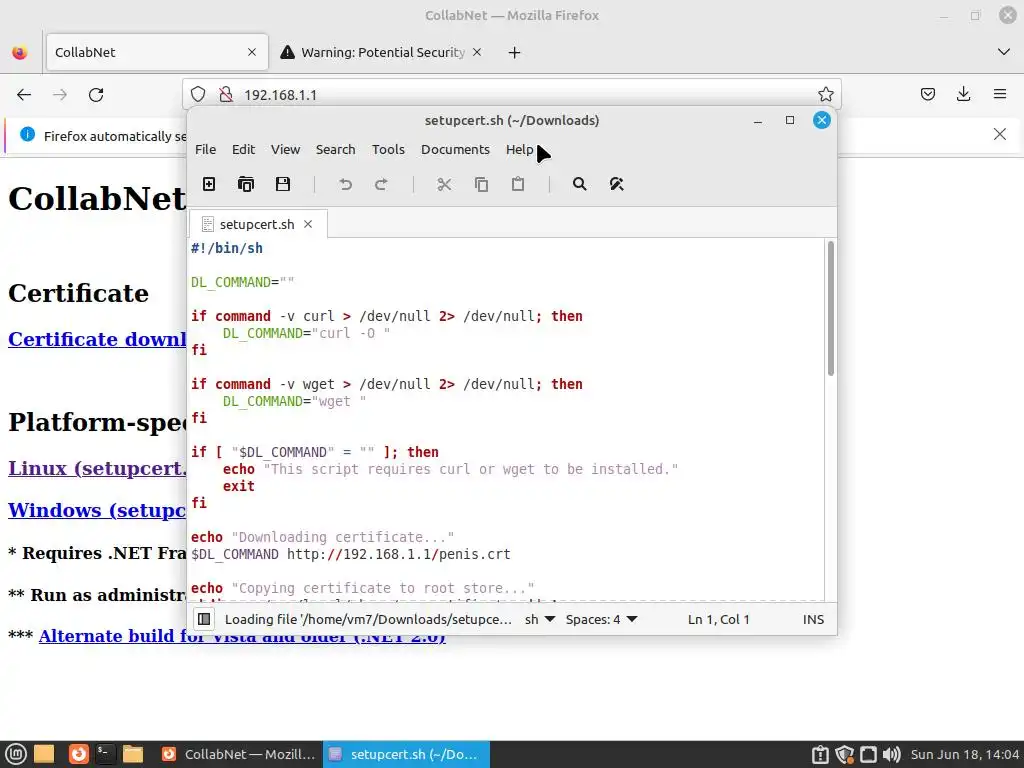Open the volume control tray icon
The image size is (1024, 768).
coord(891,754)
